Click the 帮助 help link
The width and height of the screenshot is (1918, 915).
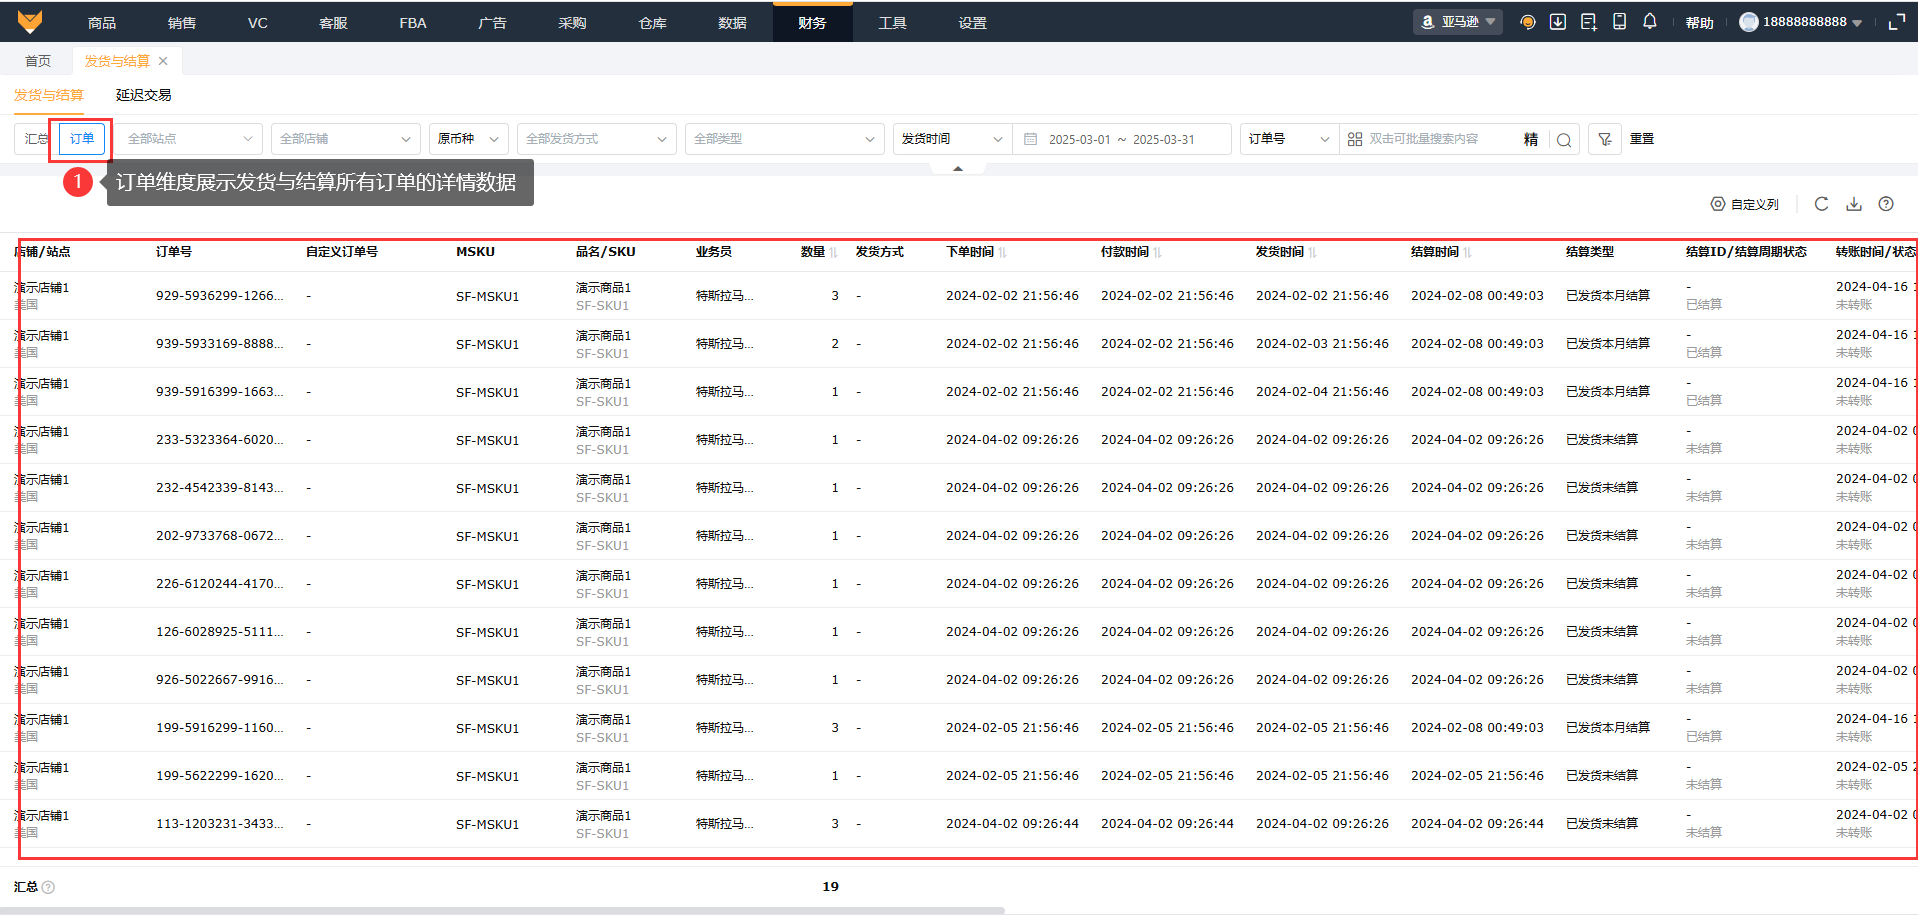[x=1699, y=22]
